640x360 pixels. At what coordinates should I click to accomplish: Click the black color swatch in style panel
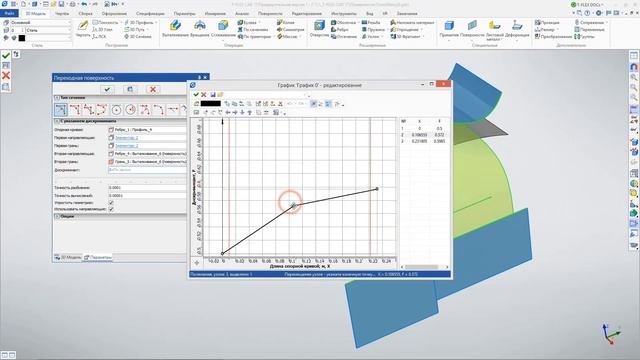[22, 38]
